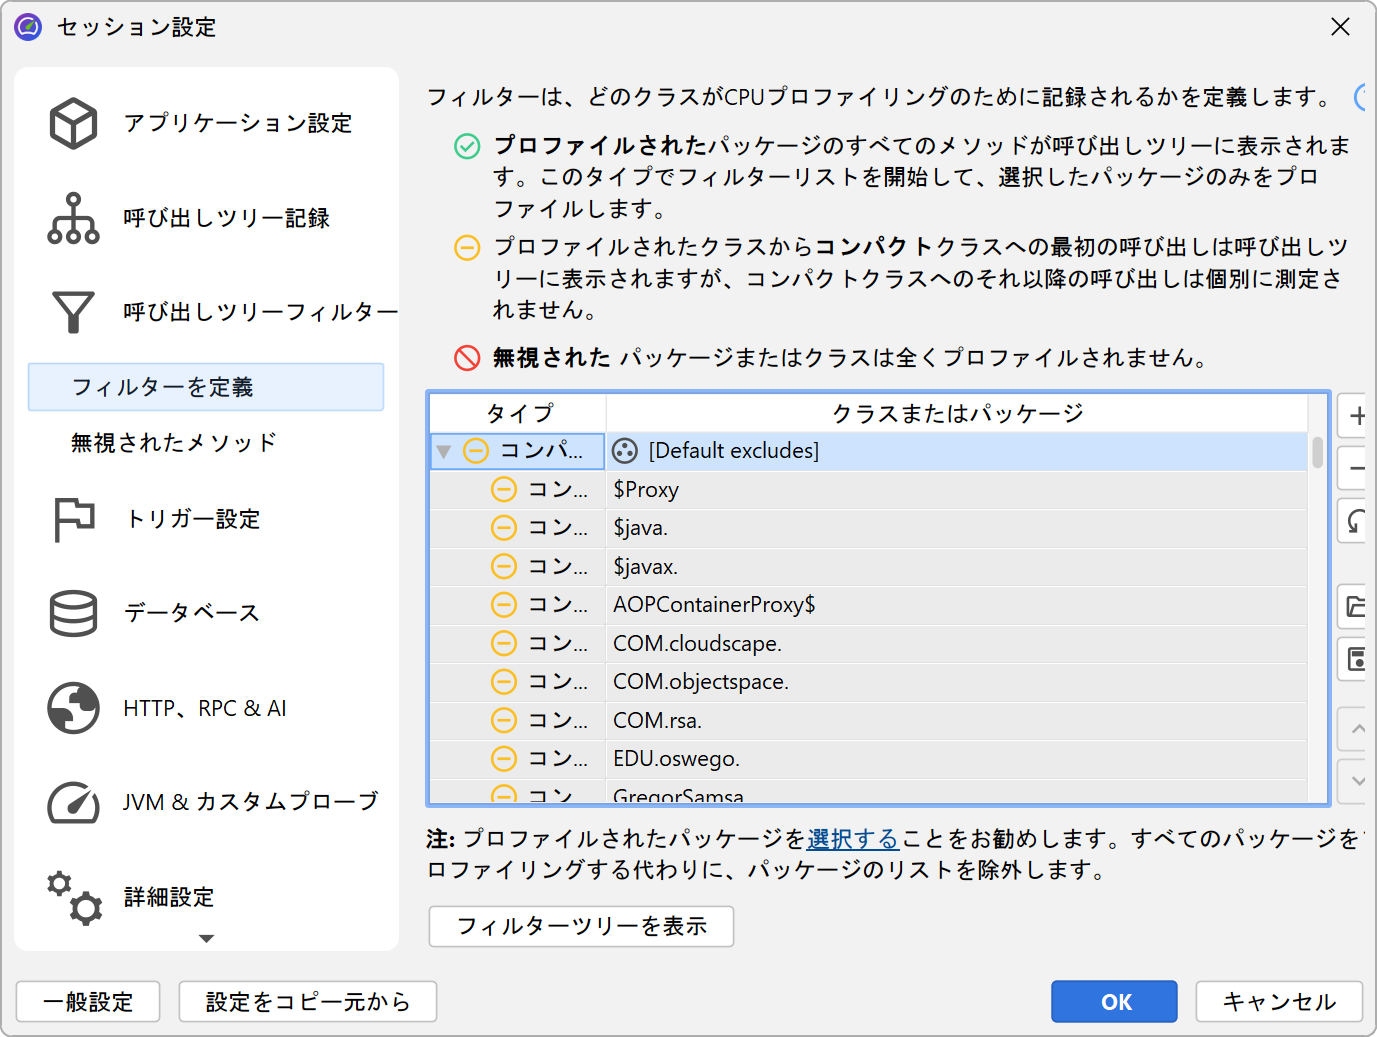Remove the selected filter with the minus button

[x=1356, y=468]
